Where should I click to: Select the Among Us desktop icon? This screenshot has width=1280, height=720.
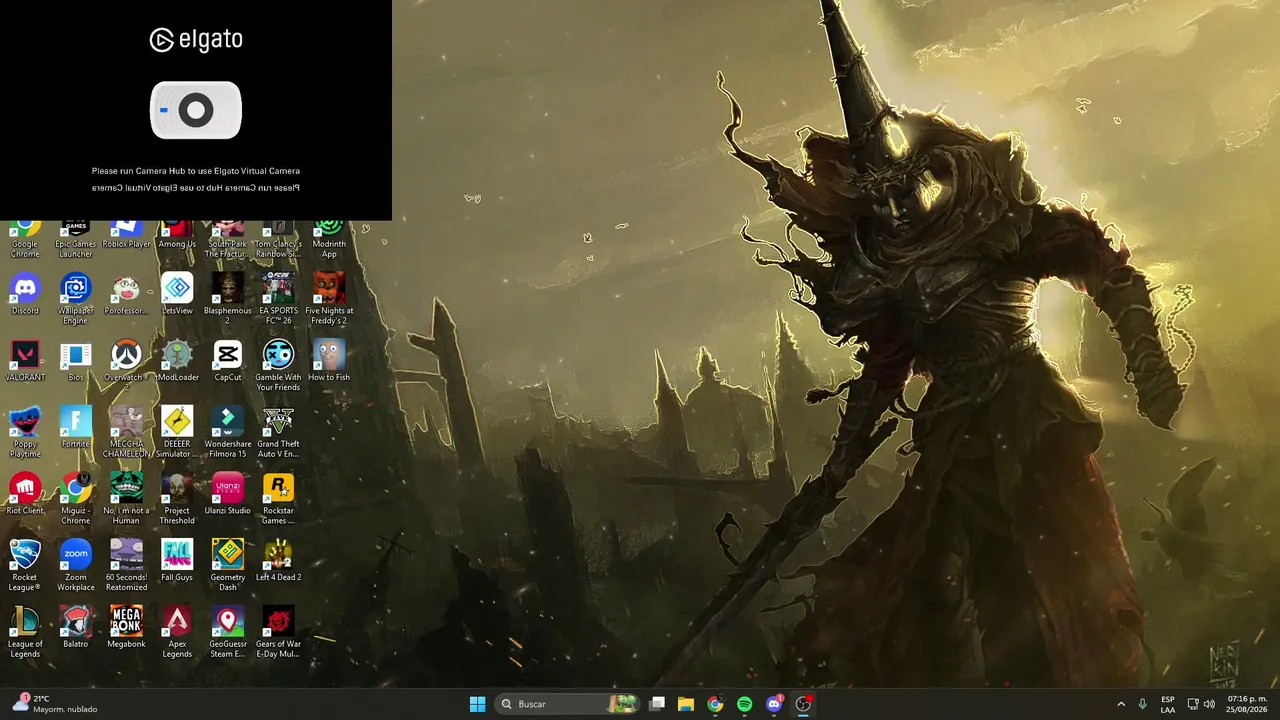[x=177, y=236]
